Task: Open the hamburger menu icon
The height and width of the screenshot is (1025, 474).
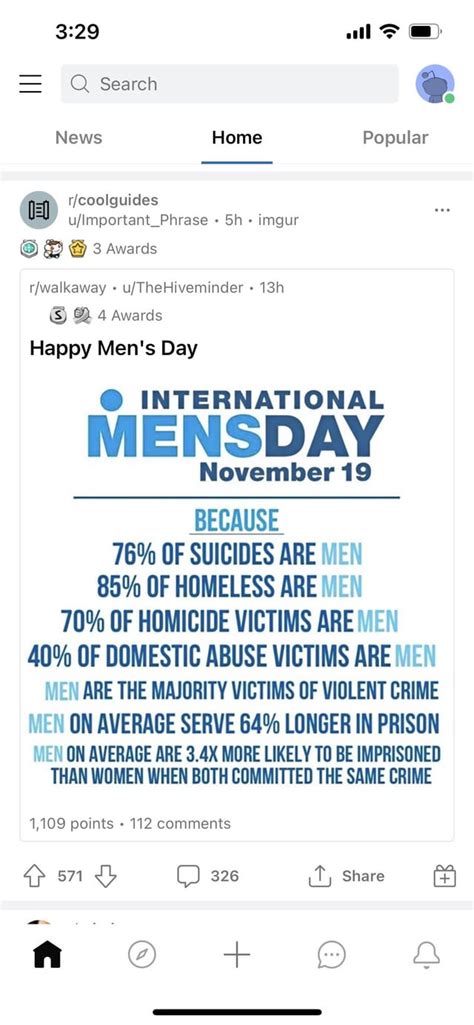Action: 30,84
